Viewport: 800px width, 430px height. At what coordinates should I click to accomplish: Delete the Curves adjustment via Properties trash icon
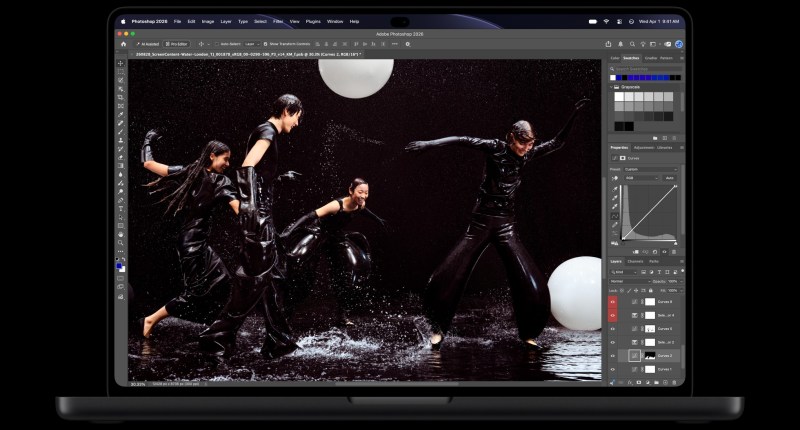click(674, 252)
